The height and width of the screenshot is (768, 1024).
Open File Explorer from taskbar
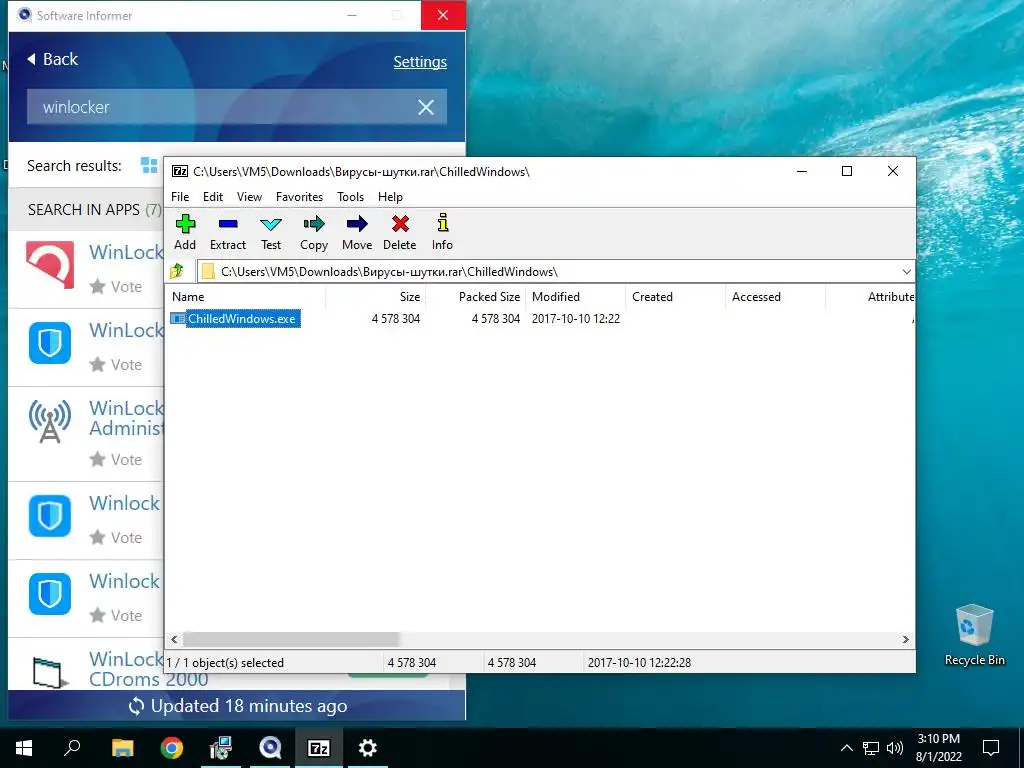pos(122,748)
